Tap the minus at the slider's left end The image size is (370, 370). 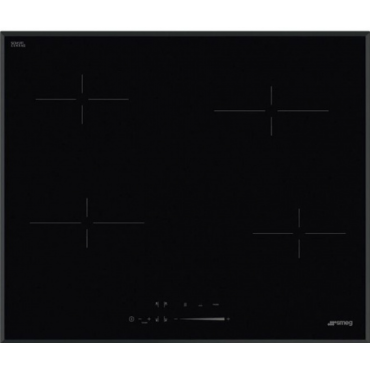point(176,319)
